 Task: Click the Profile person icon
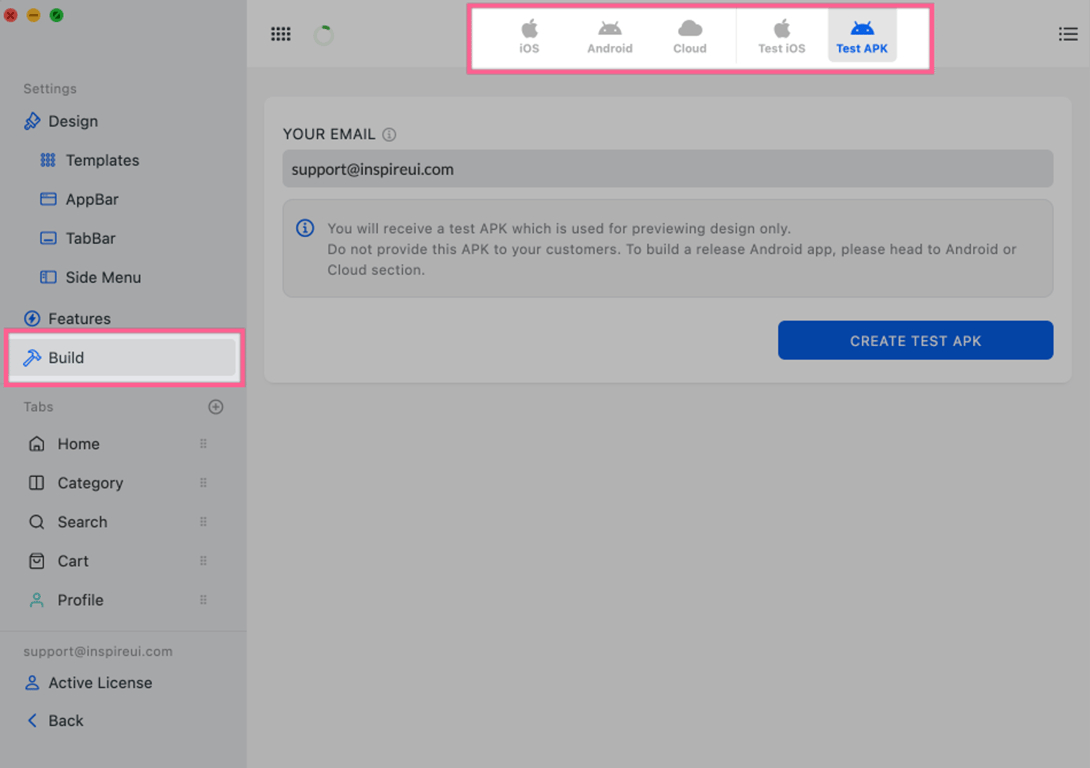(36, 599)
